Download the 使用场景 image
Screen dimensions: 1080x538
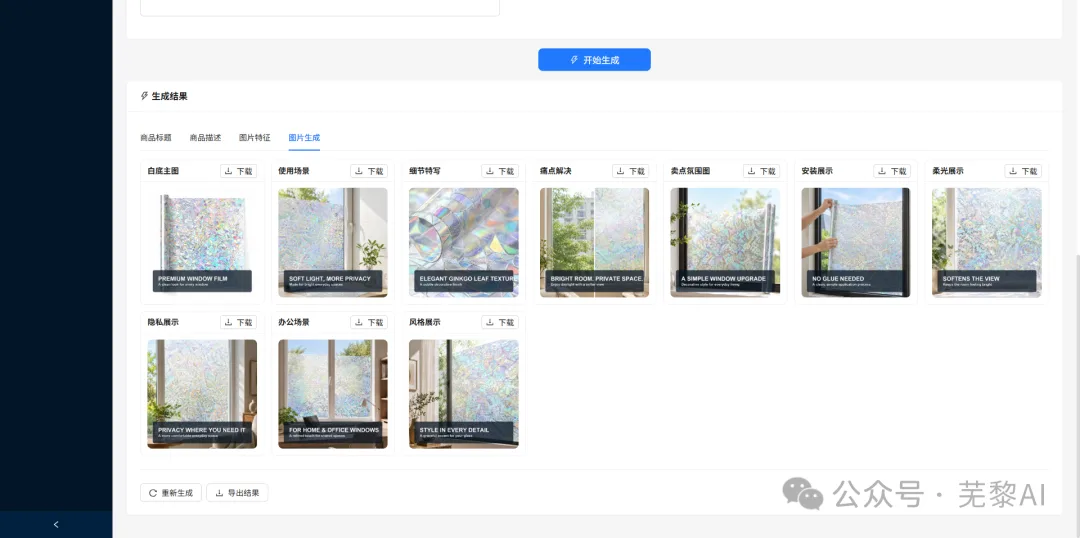(369, 171)
